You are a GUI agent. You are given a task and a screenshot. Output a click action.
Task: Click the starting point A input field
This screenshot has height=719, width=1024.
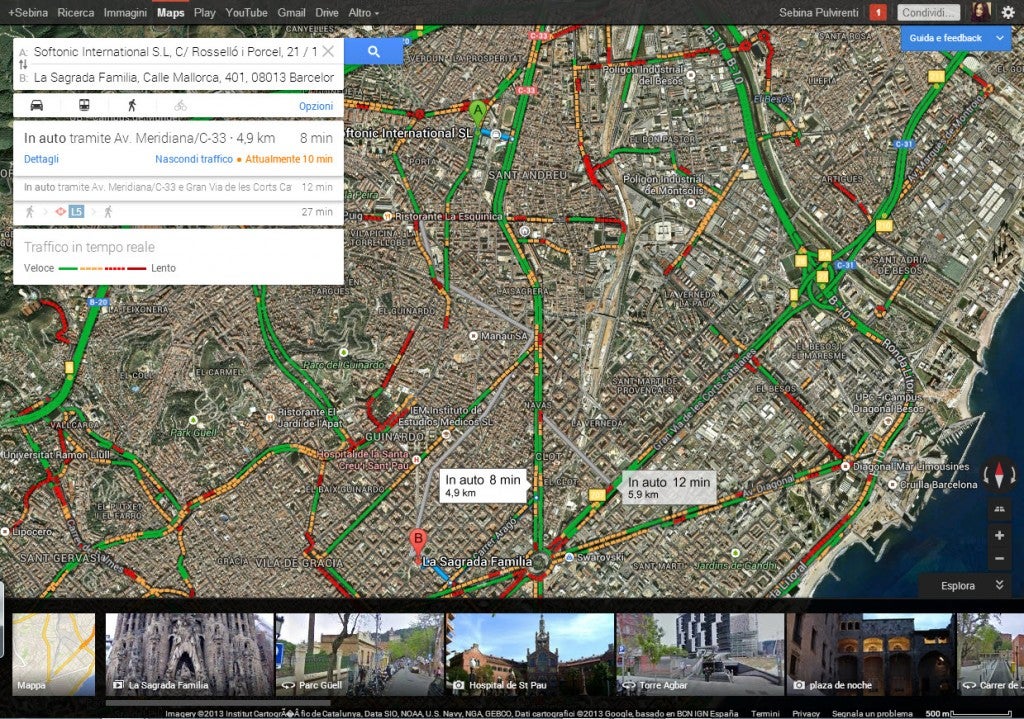175,52
